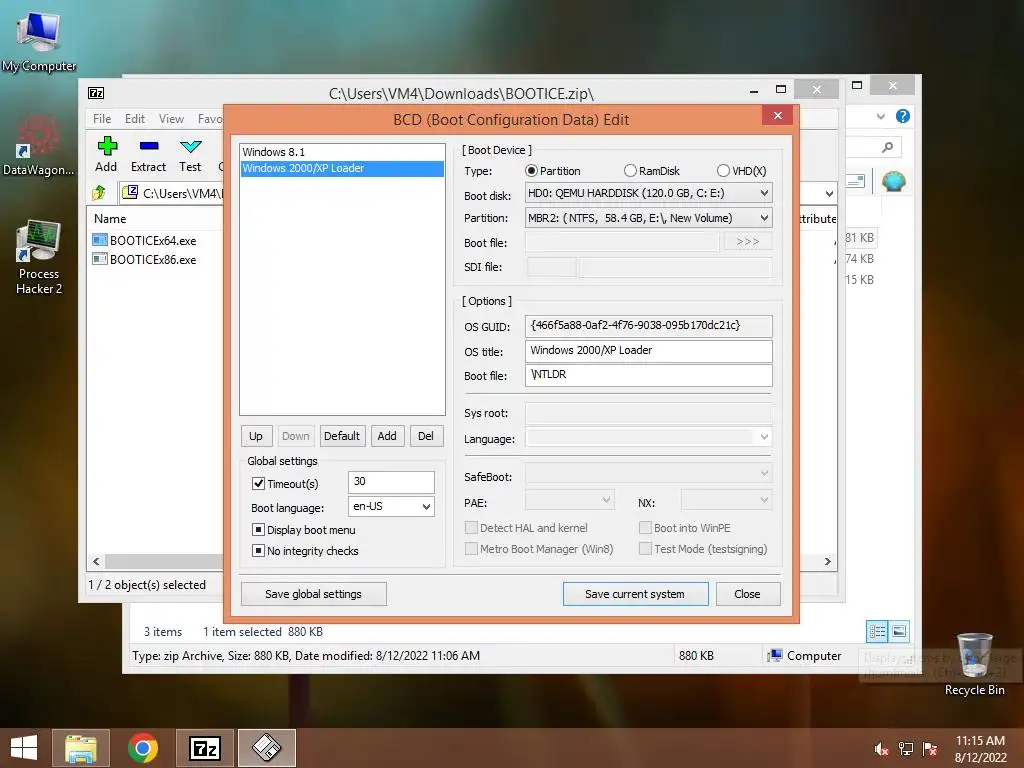The width and height of the screenshot is (1024, 768).
Task: Click the muted volume tray icon
Action: click(x=882, y=749)
